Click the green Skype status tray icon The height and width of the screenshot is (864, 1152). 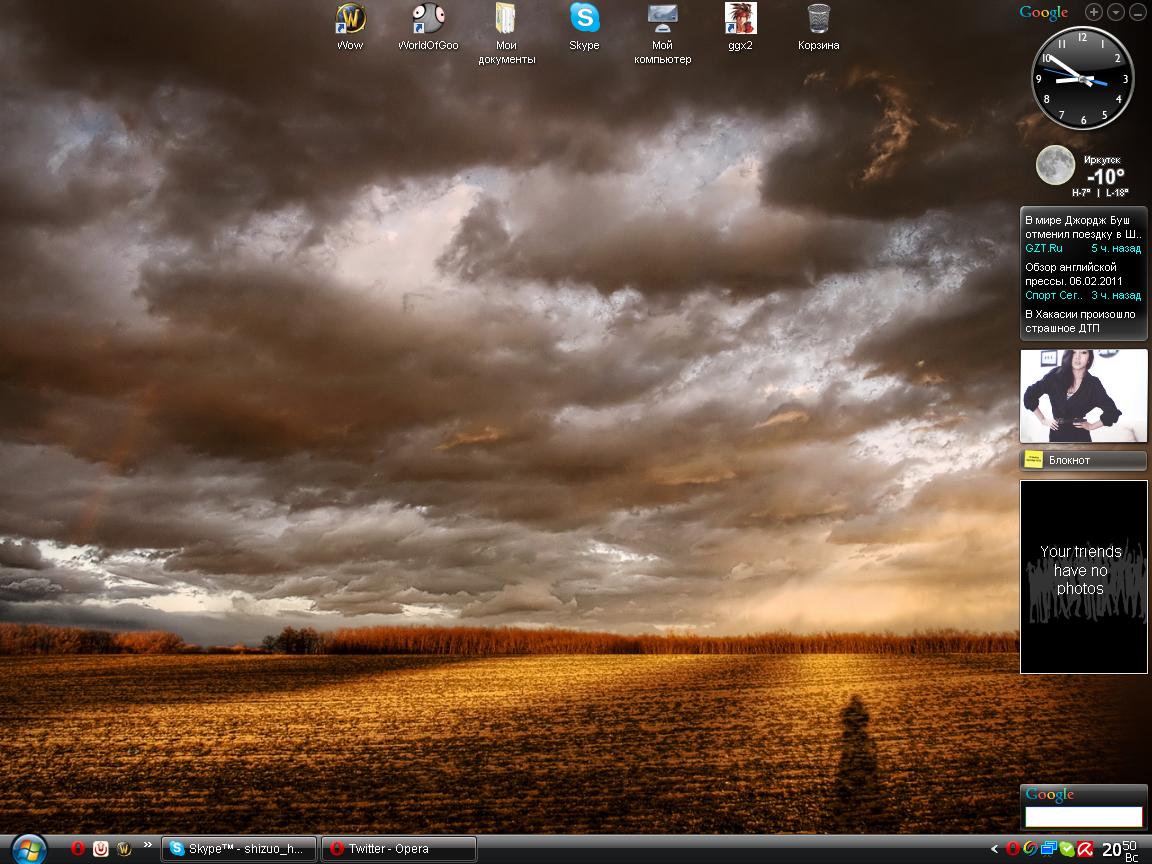pyautogui.click(x=1067, y=849)
